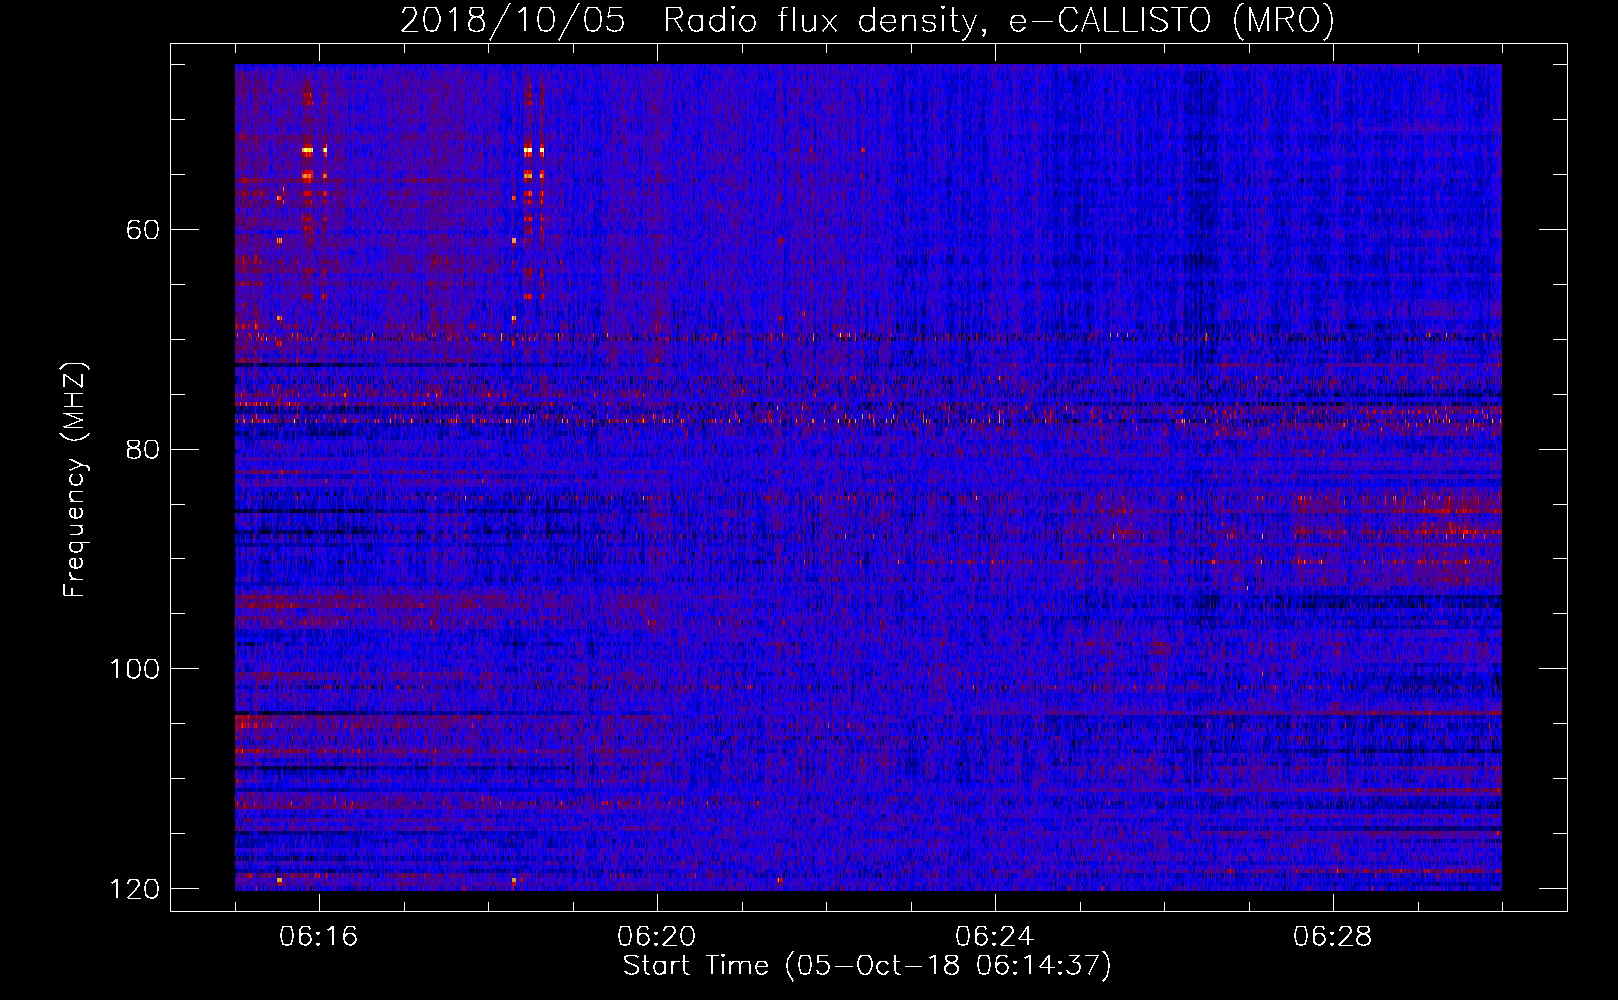Click the '06:24' time tick label
Viewport: 1618px width, 1000px height.
click(995, 937)
